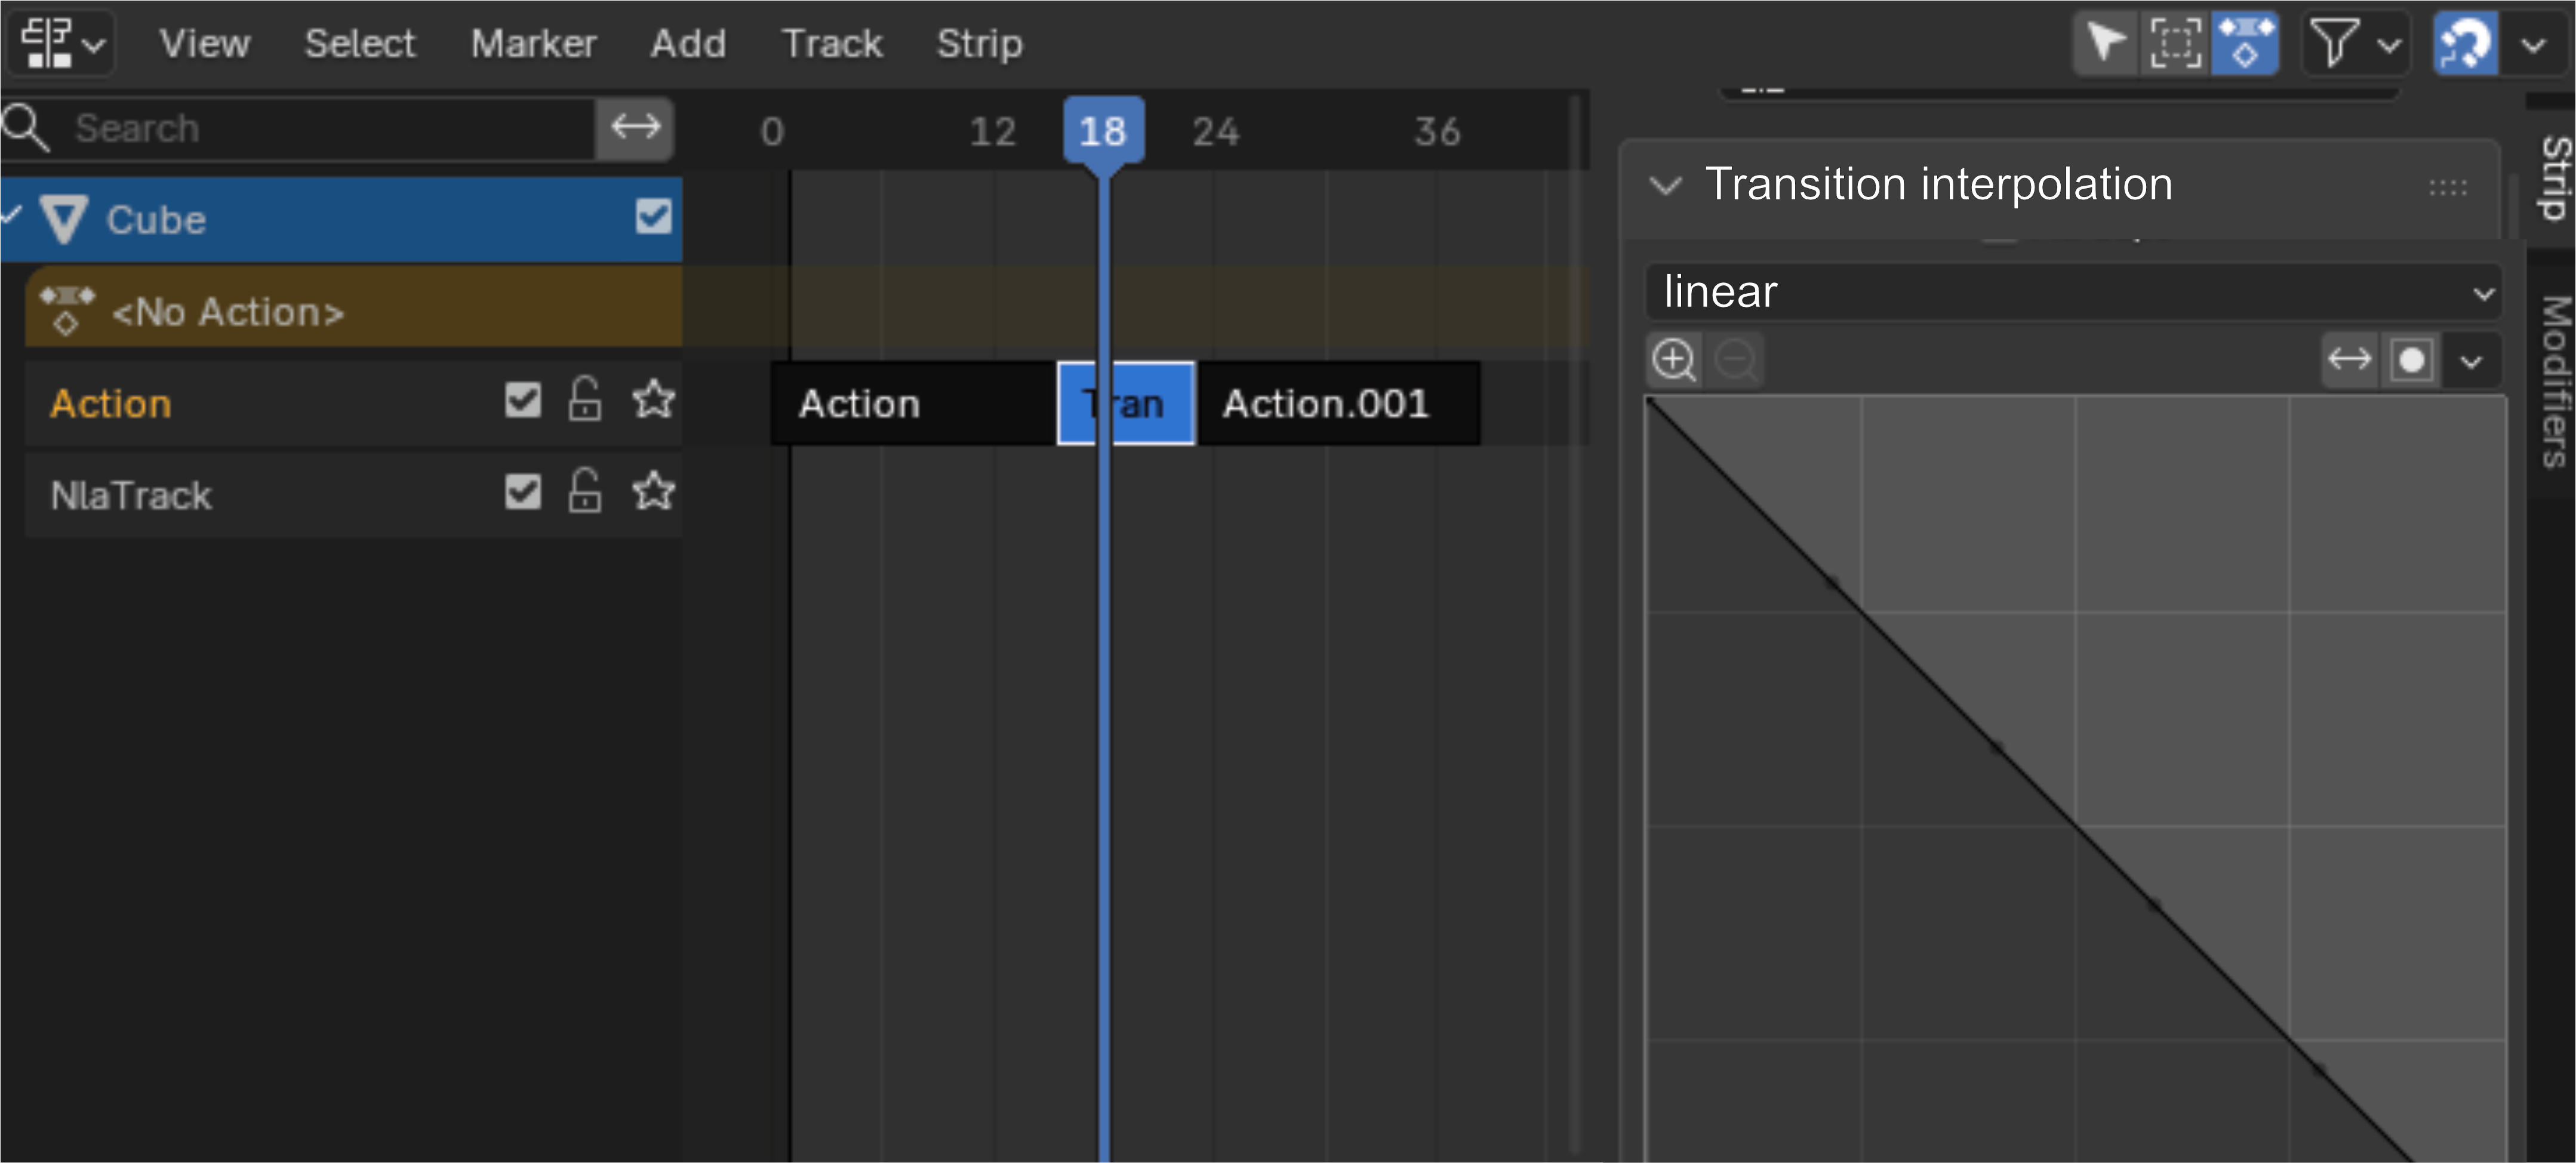The image size is (2576, 1163).
Task: Uncheck the Cube visibility checkbox
Action: point(653,216)
